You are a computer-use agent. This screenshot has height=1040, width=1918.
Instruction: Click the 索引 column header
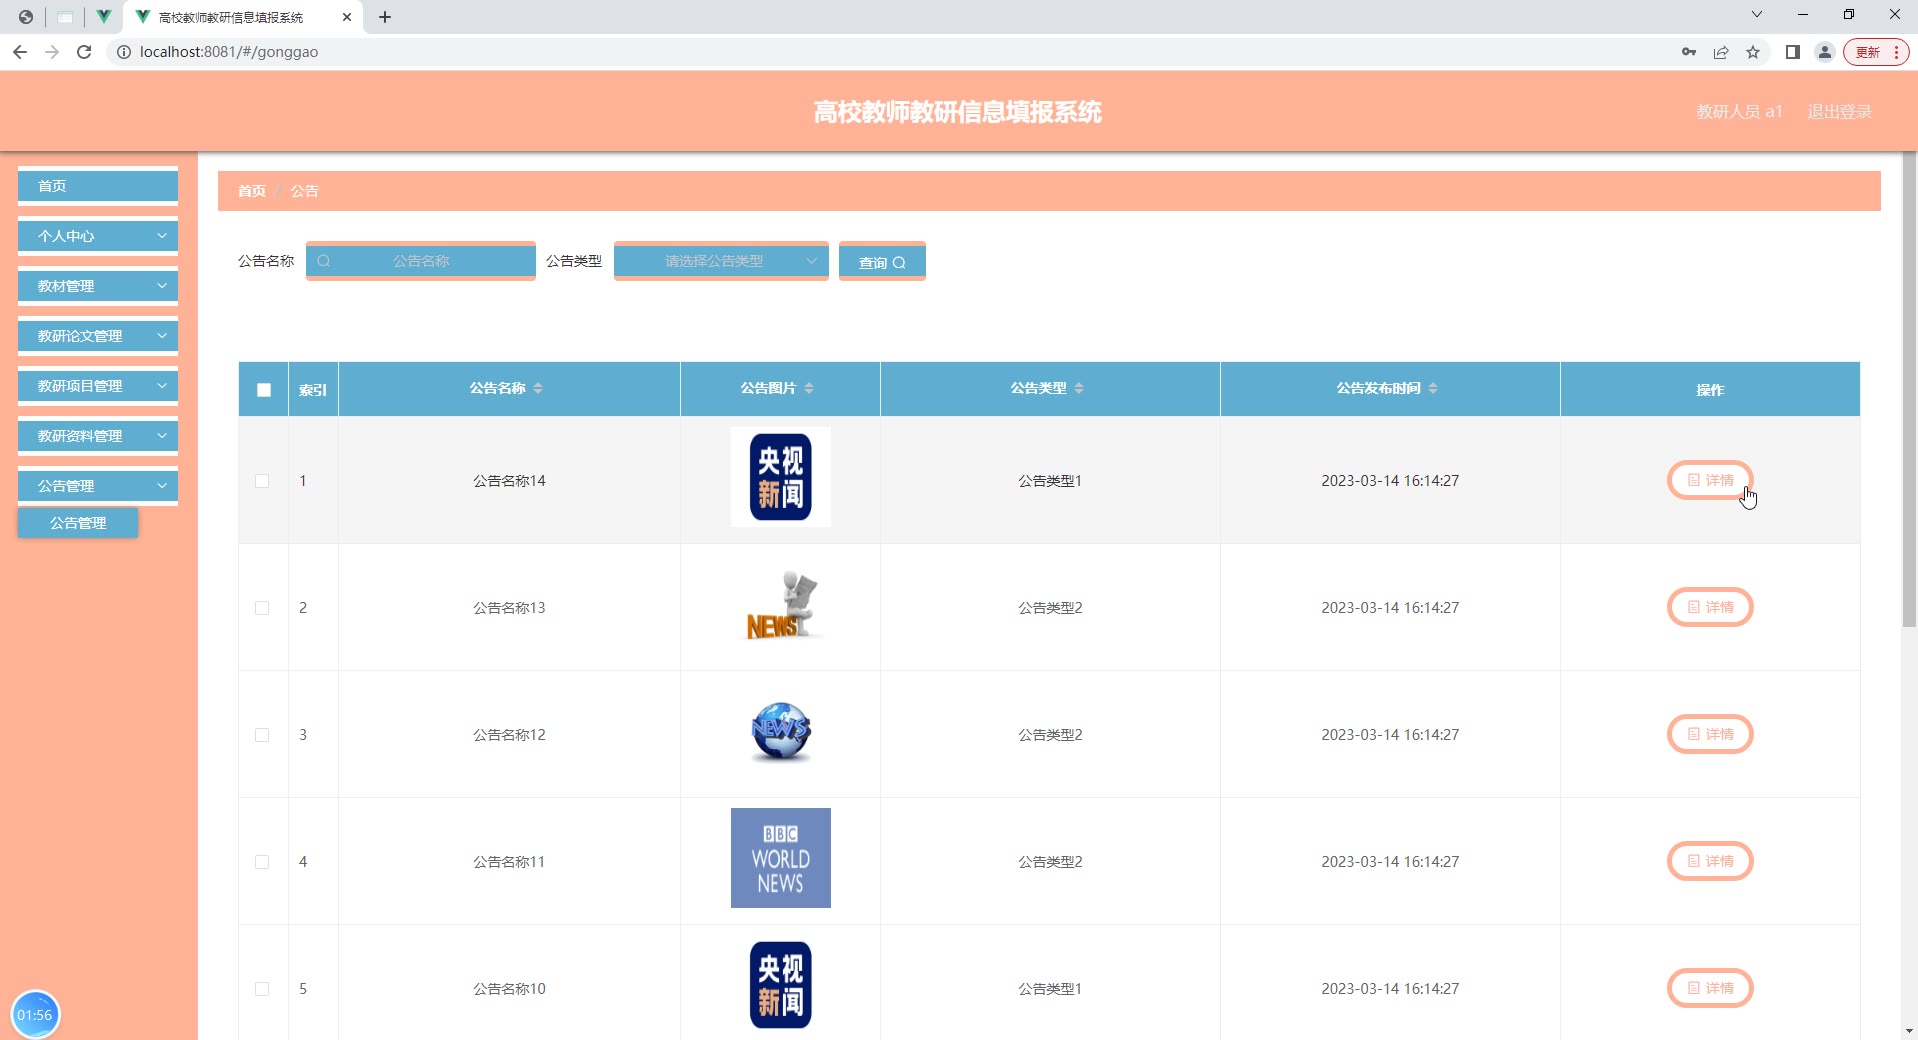[x=313, y=390]
